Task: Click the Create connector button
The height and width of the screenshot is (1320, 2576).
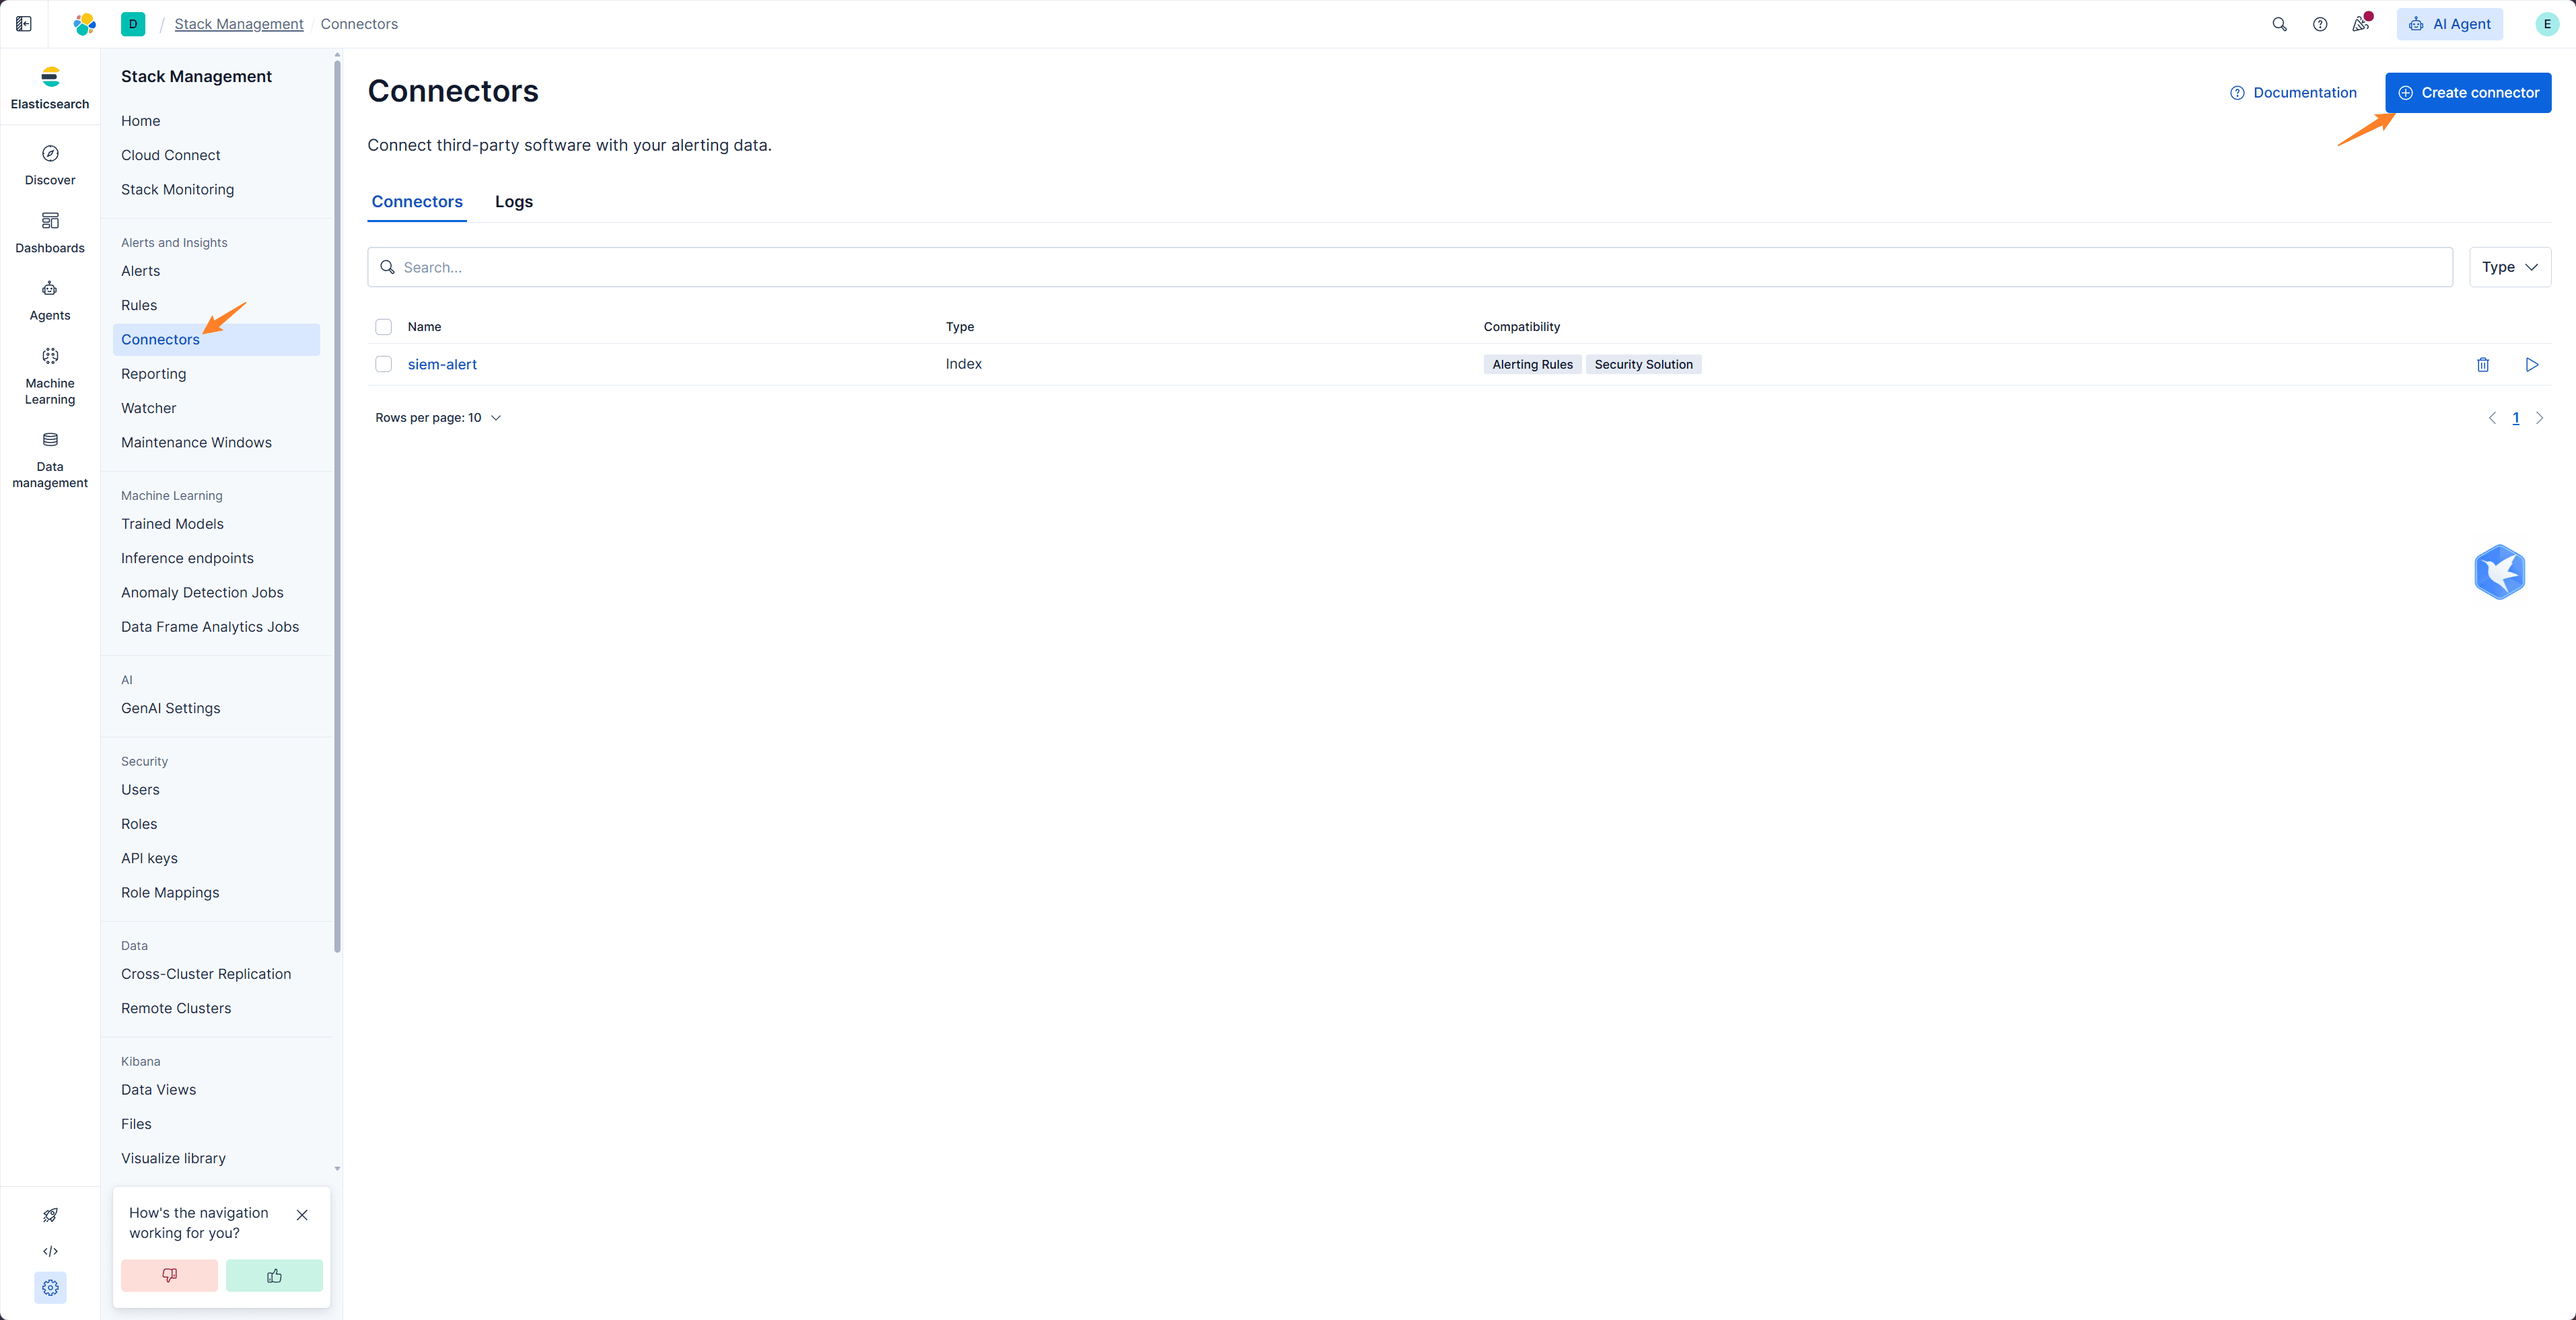Action: click(x=2468, y=92)
